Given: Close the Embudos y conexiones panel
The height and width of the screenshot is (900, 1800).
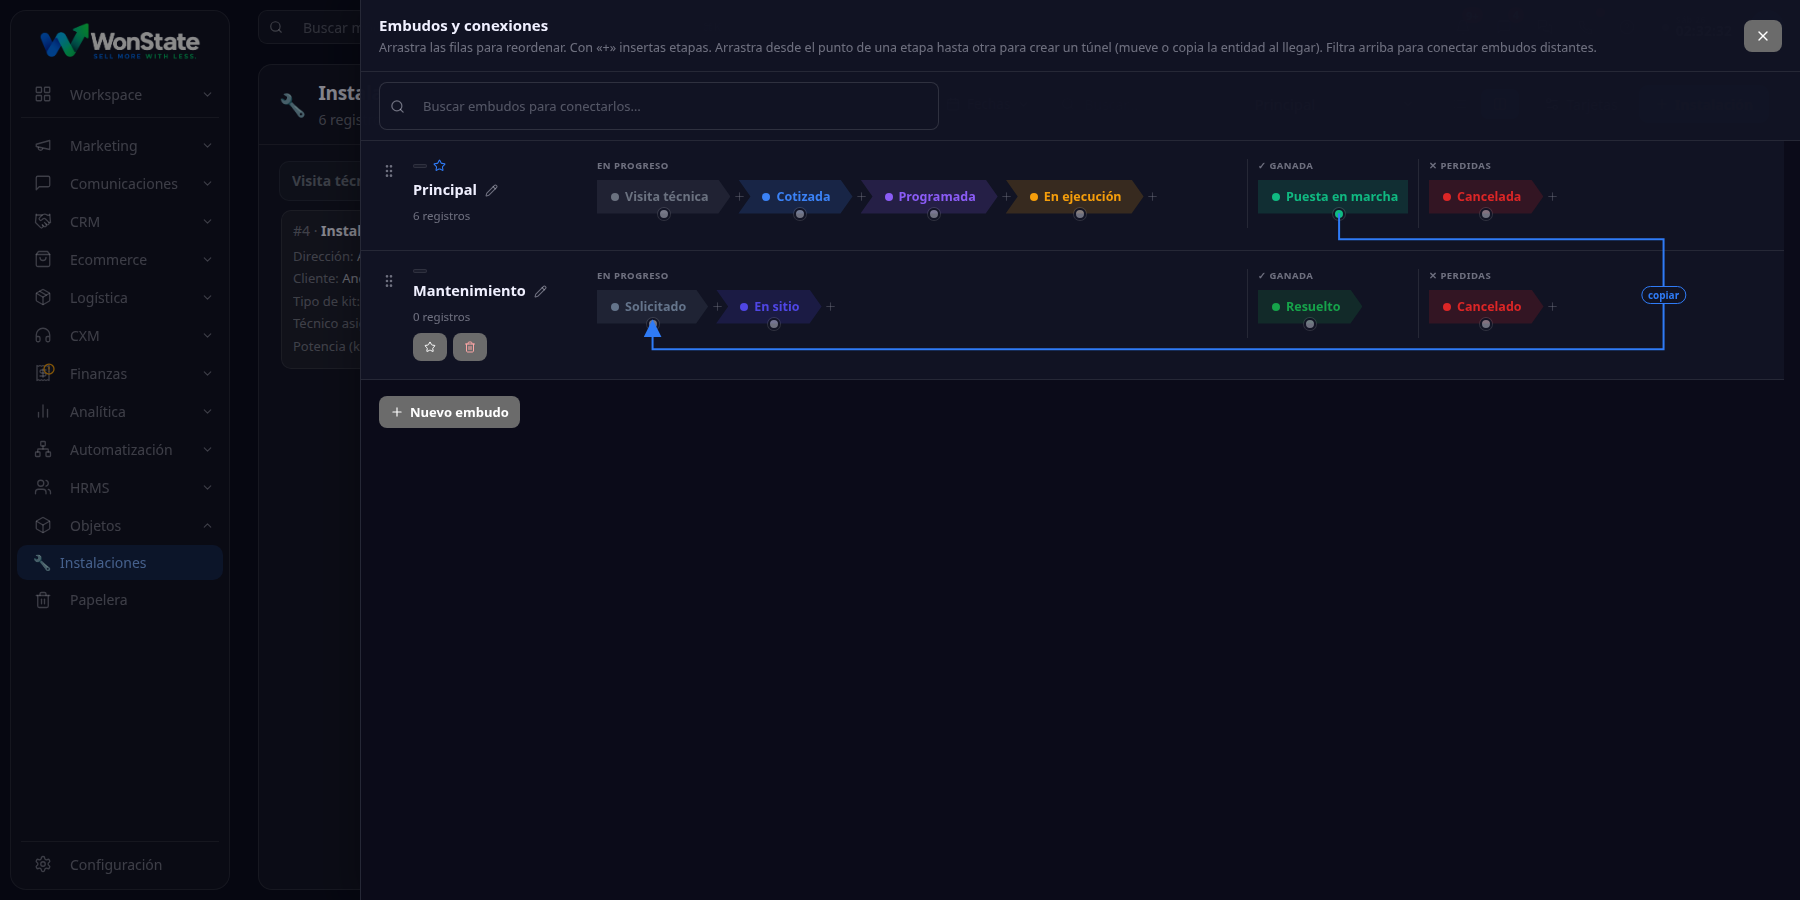Looking at the screenshot, I should (x=1763, y=36).
